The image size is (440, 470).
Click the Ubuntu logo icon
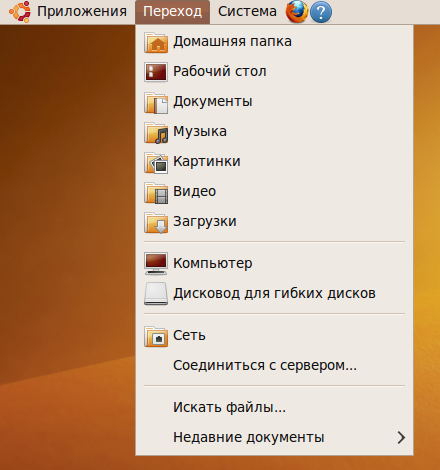point(20,12)
